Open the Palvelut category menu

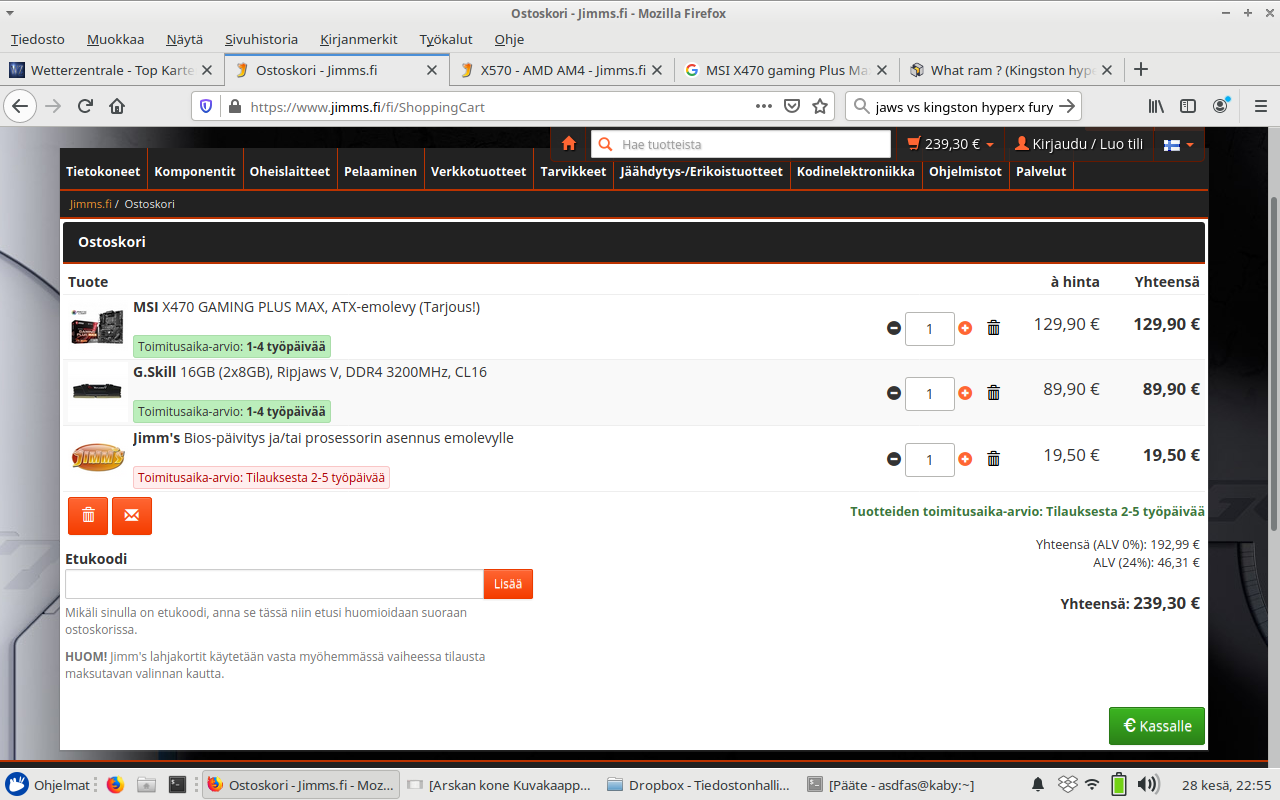1041,171
